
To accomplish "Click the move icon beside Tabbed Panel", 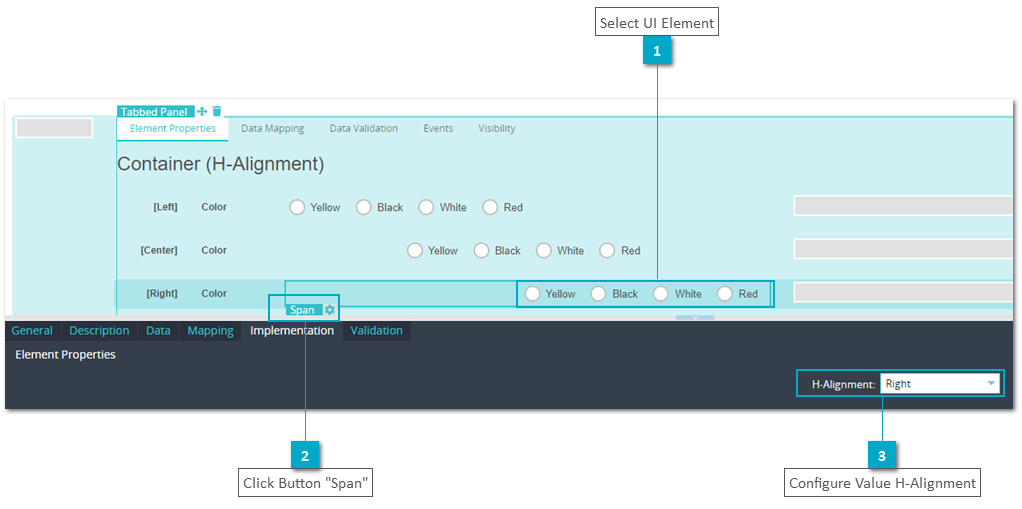I will point(202,111).
